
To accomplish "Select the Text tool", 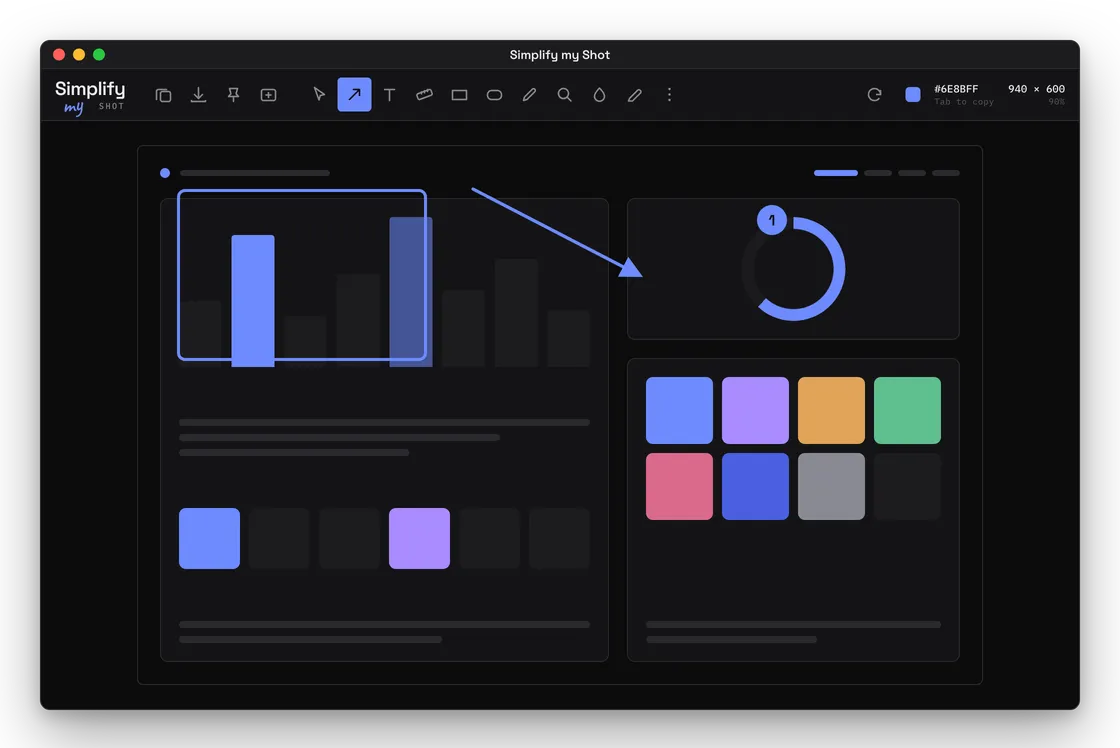I will coord(389,95).
